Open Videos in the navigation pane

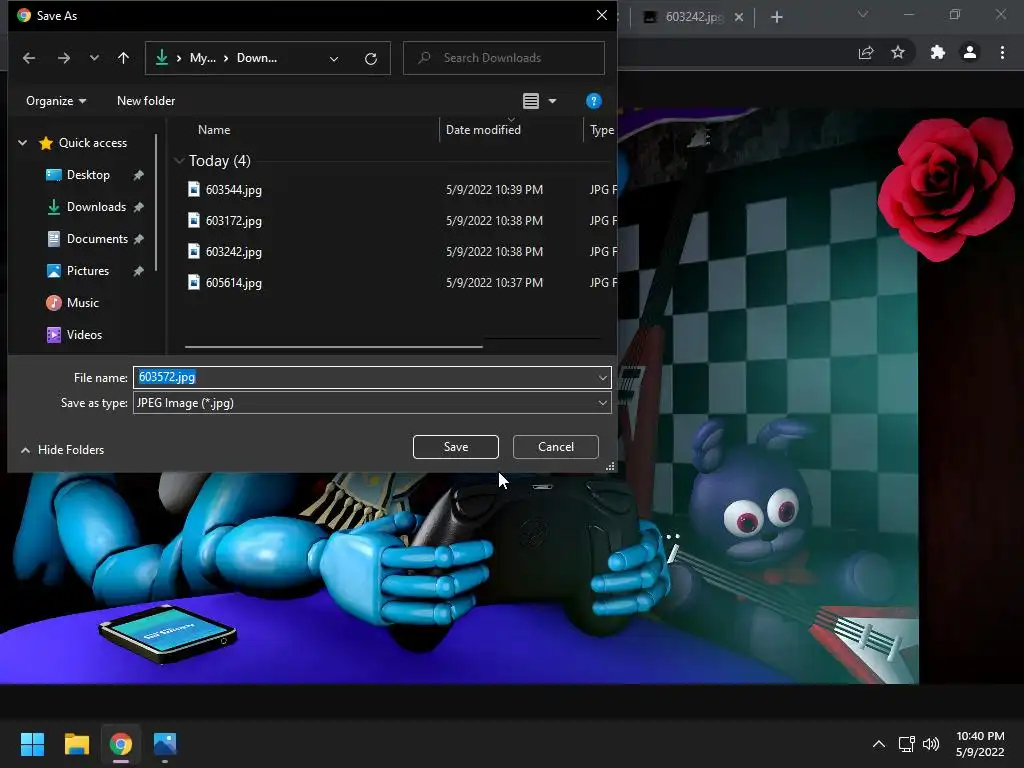84,335
